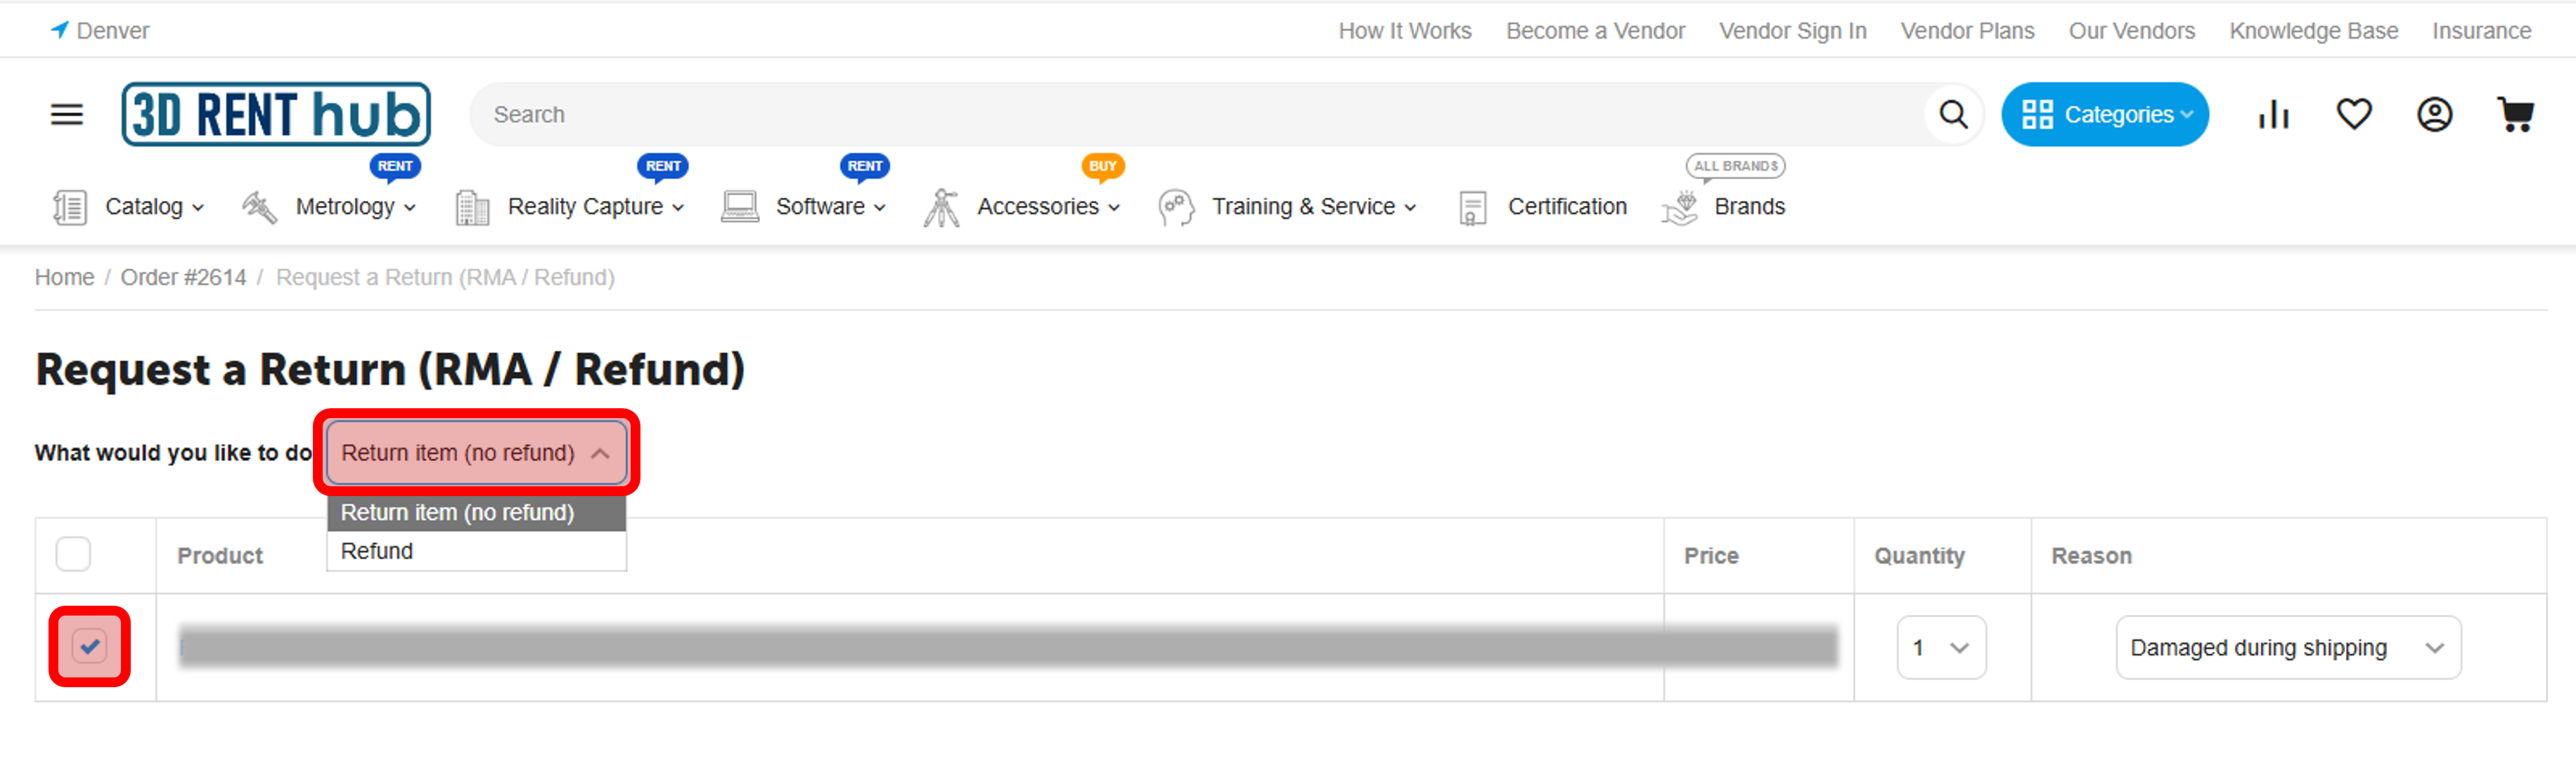
Task: Go to Order #2614 breadcrumb link
Action: [x=183, y=277]
